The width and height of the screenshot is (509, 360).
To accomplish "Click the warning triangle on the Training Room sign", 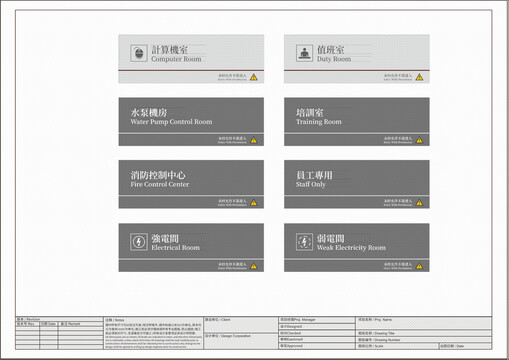I will (419, 140).
